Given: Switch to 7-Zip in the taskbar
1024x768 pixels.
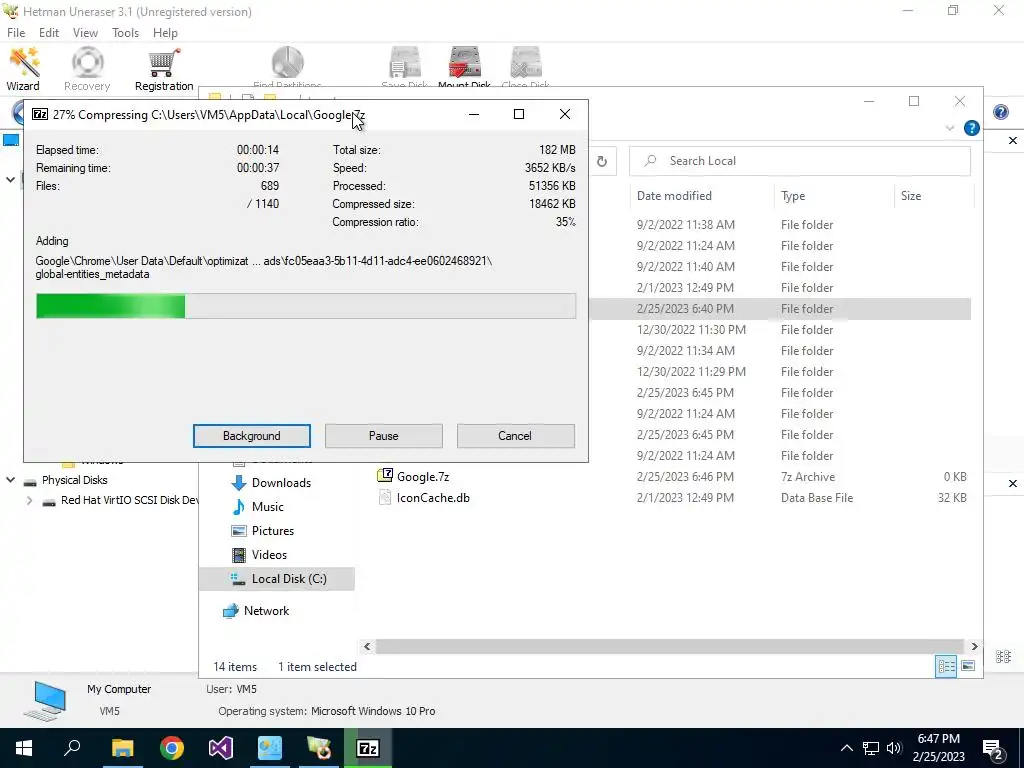Looking at the screenshot, I should click(x=368, y=748).
